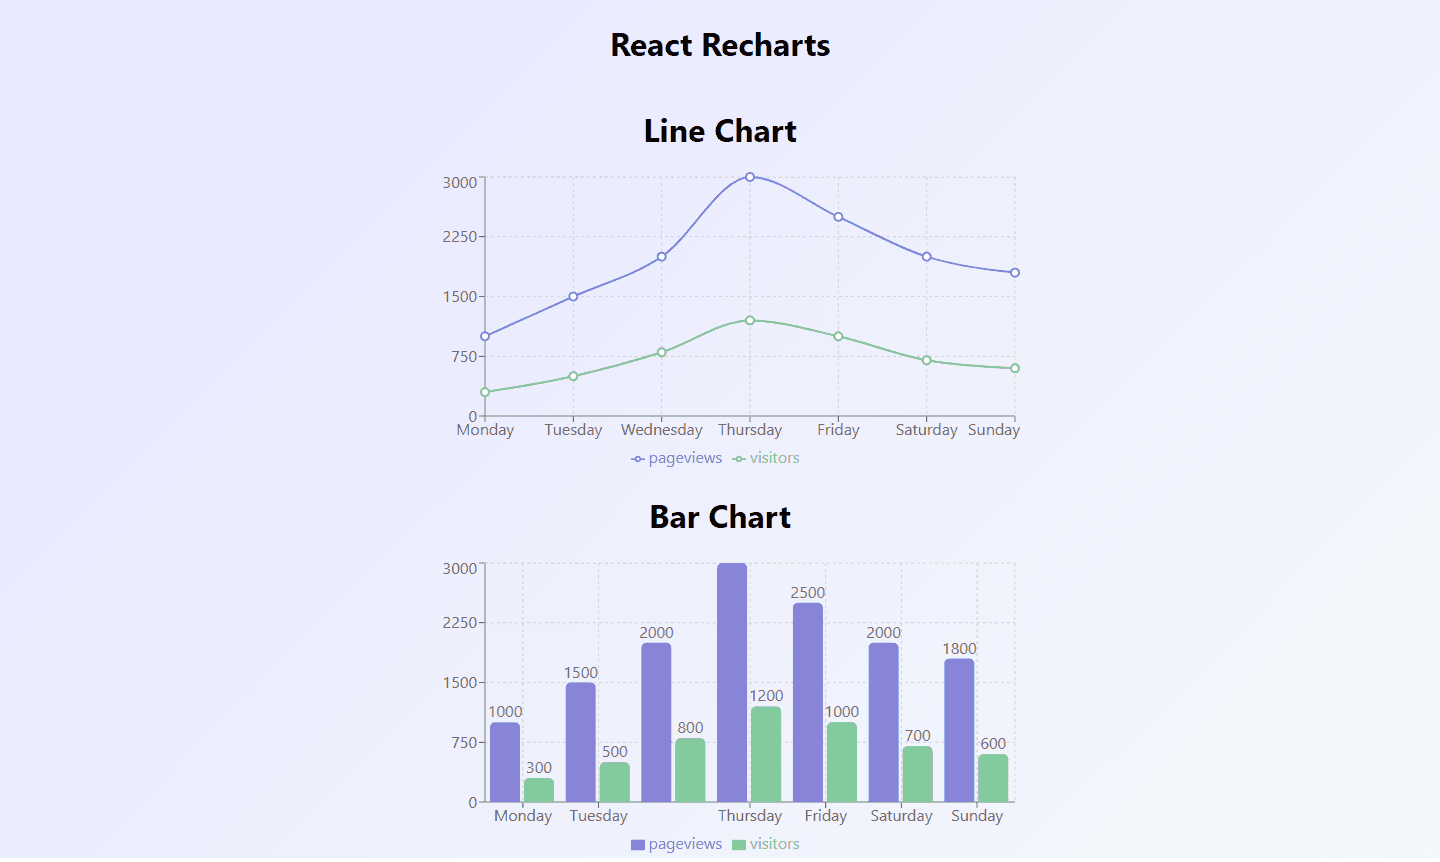Click the 2250 tick on bar chart y-axis
Image resolution: width=1440 pixels, height=862 pixels.
pyautogui.click(x=460, y=623)
